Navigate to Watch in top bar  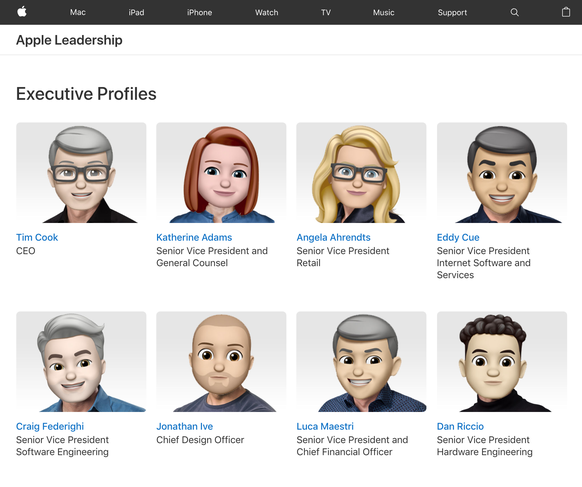pos(266,12)
